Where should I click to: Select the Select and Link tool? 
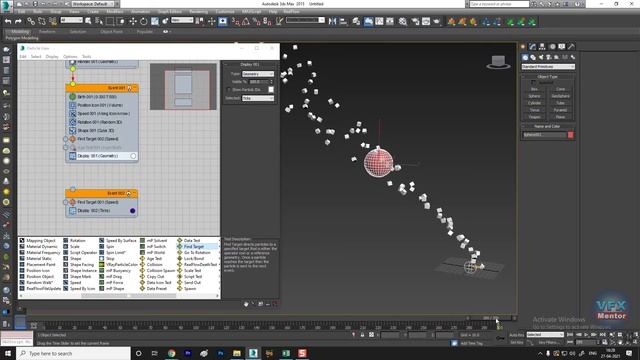tap(31, 21)
